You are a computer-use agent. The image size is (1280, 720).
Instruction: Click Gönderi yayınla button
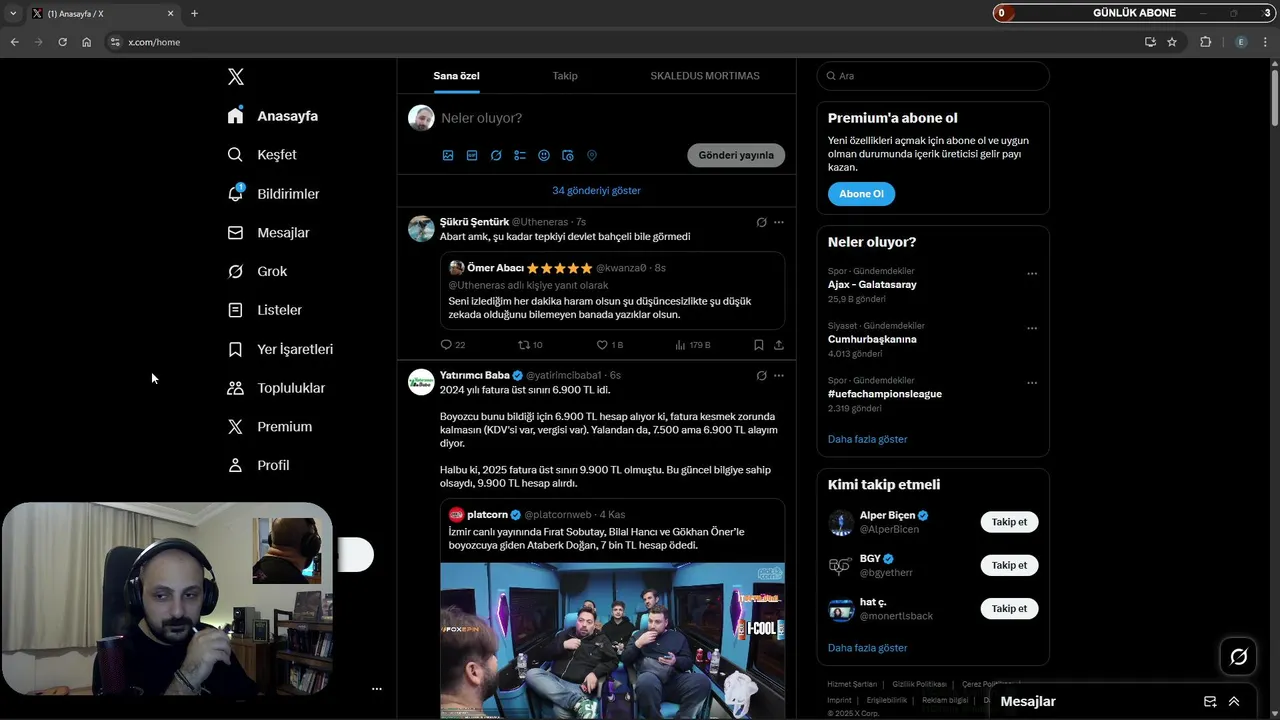(x=736, y=155)
